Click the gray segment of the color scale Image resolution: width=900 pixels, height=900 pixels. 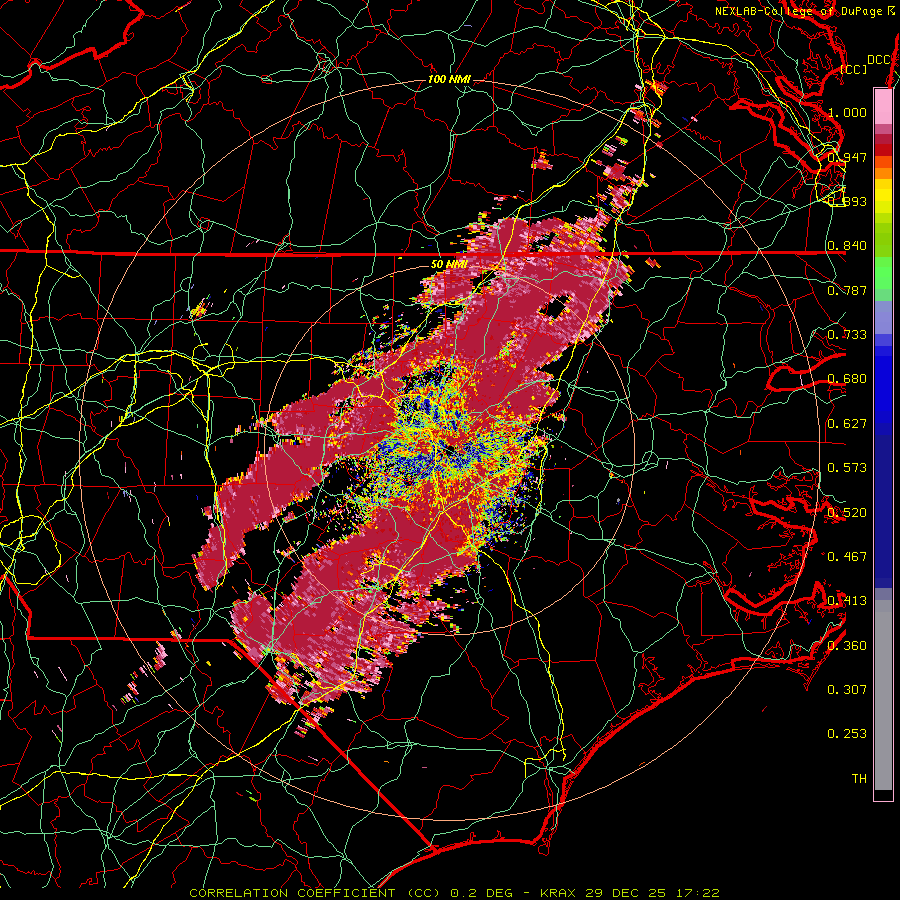point(883,695)
